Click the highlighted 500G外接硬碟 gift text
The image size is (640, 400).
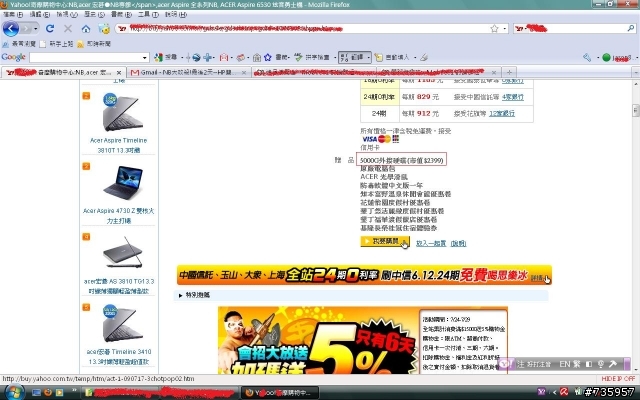tap(401, 160)
